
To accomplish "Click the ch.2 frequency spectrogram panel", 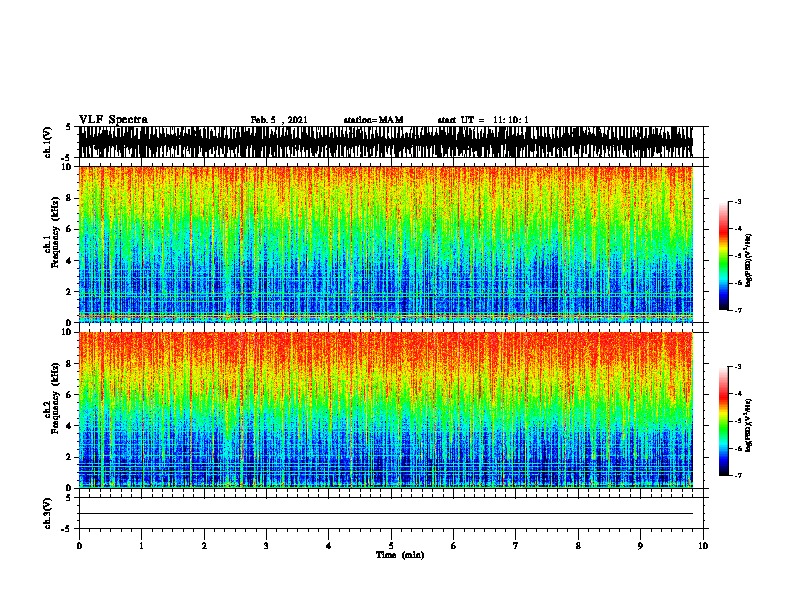I will pyautogui.click(x=386, y=410).
